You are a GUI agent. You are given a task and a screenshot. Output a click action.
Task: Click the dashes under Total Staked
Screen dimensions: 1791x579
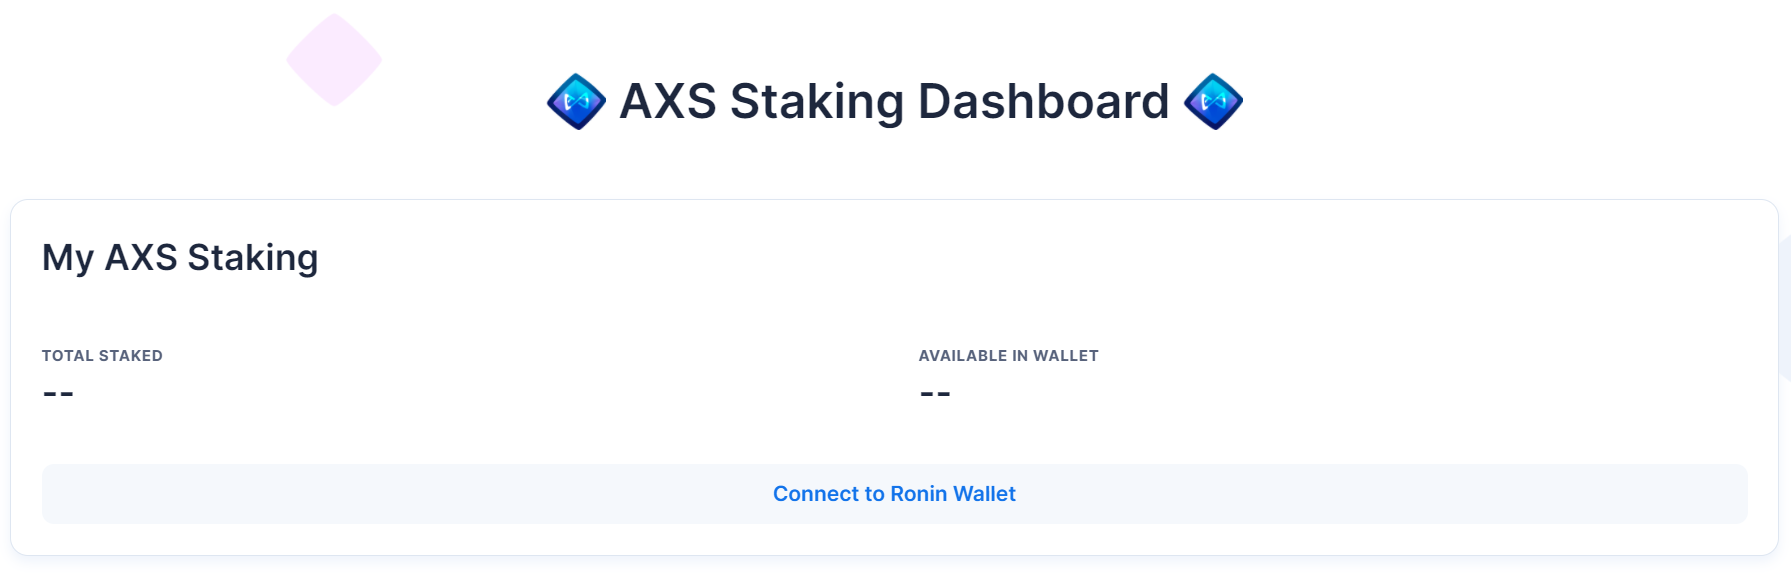(x=58, y=393)
